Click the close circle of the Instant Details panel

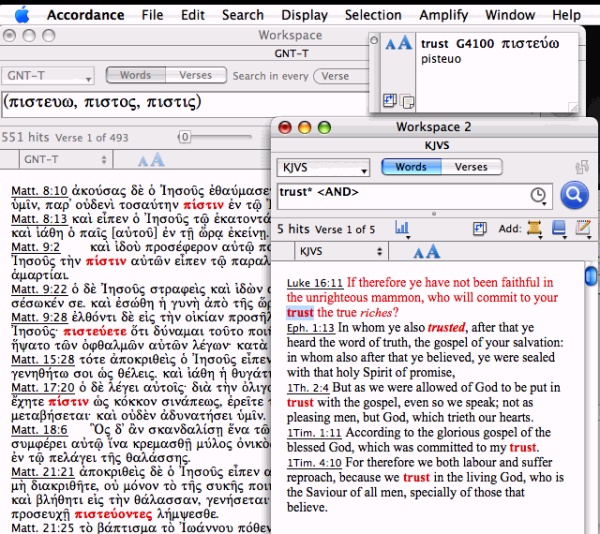coord(374,40)
